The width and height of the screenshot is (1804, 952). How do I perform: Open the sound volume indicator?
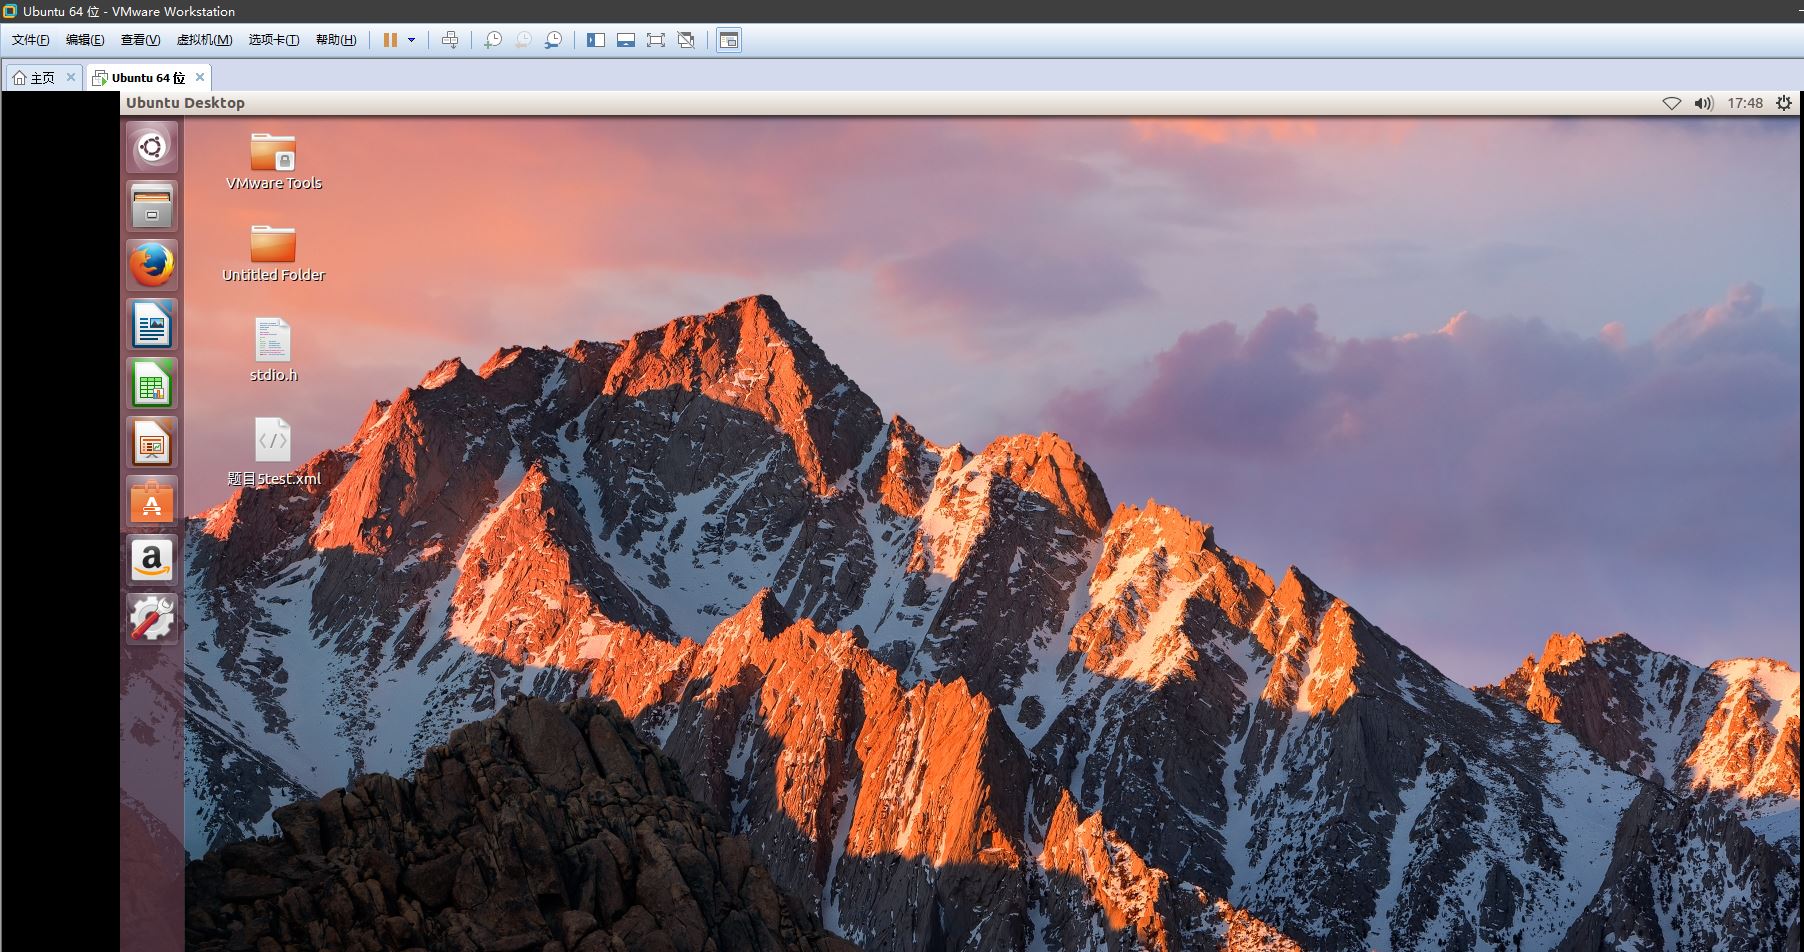tap(1704, 103)
